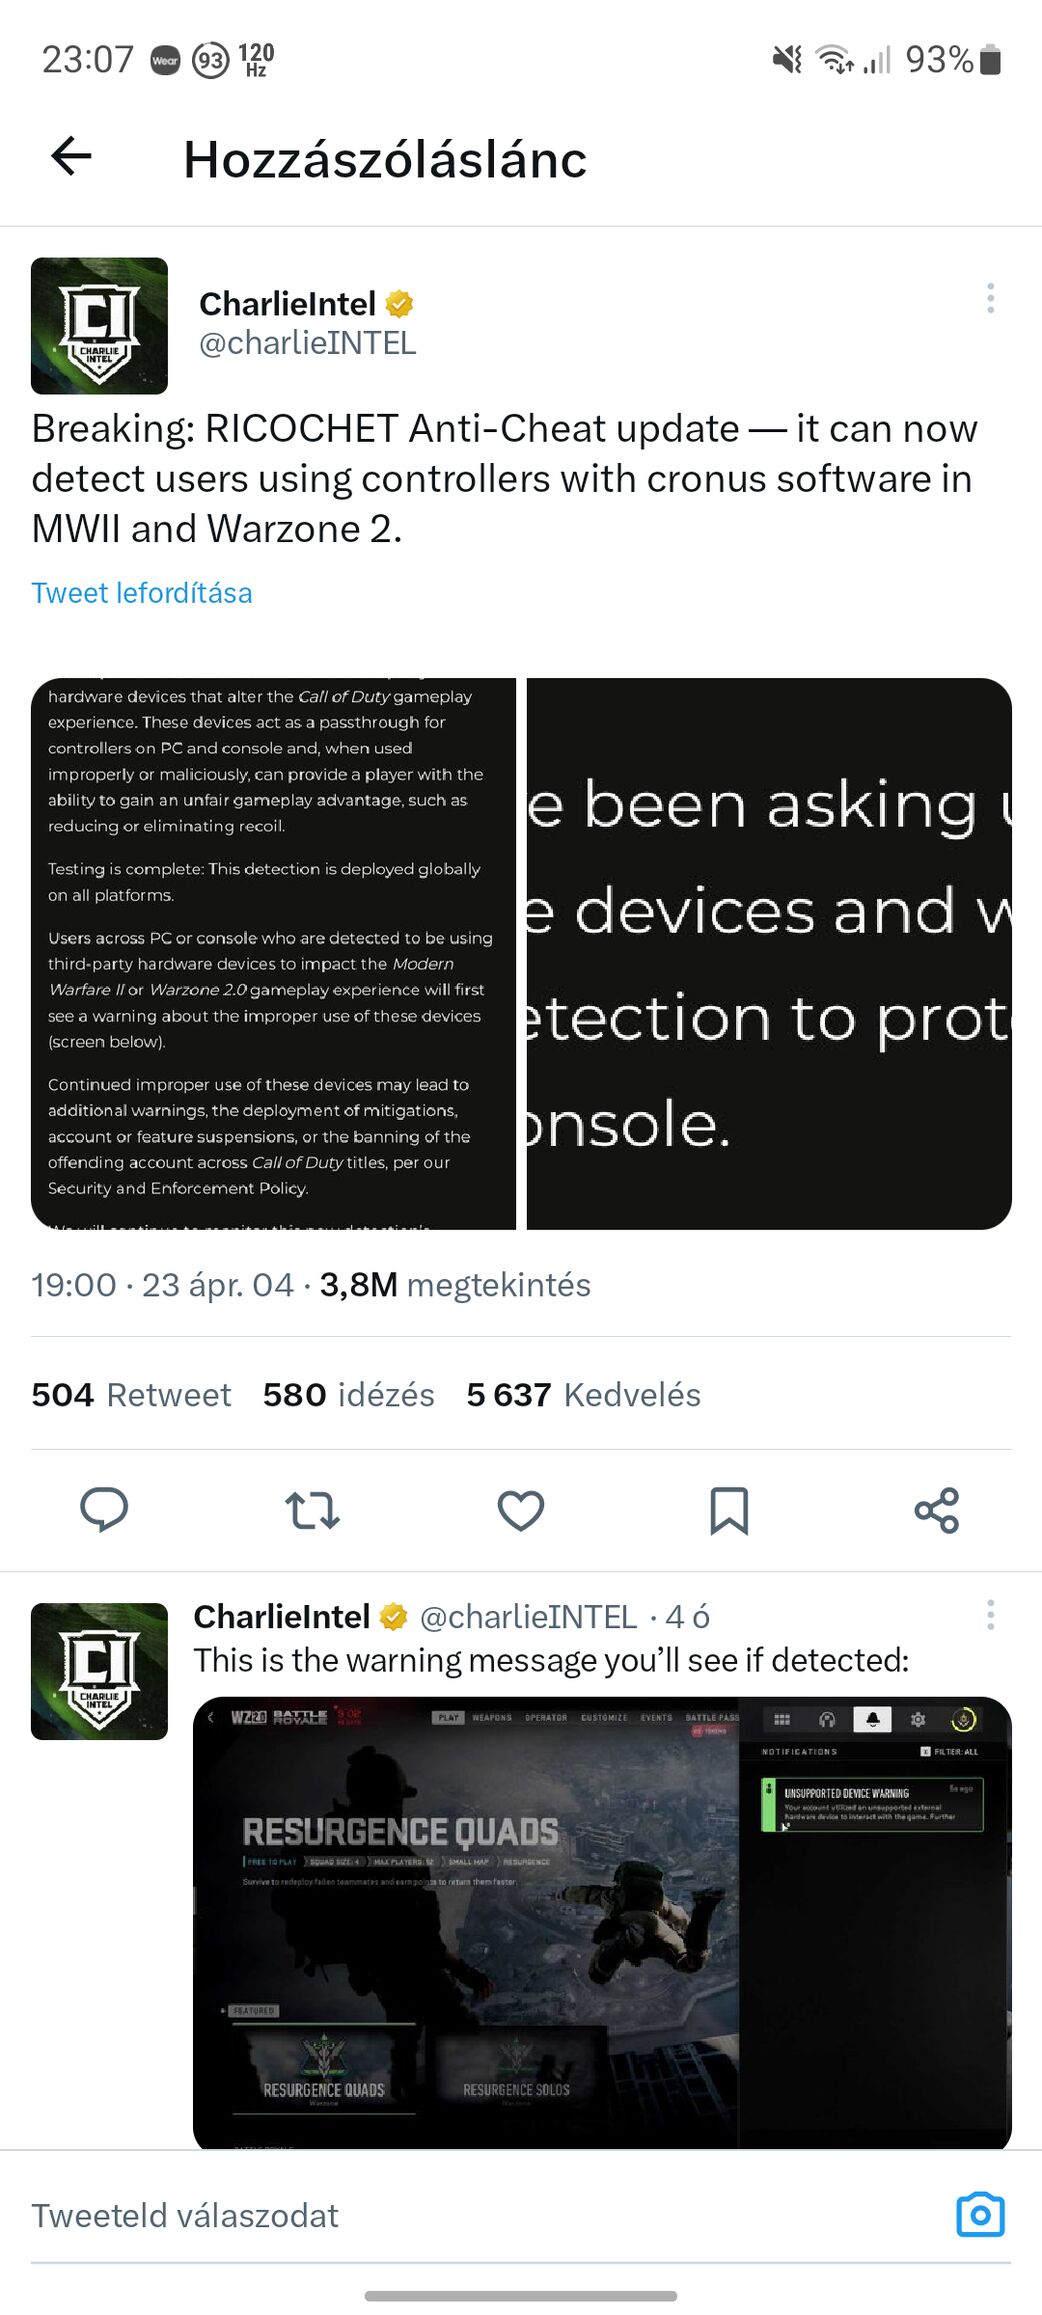Open the main tweet's three-dot menu
This screenshot has height=2315, width=1042.
pos(990,298)
